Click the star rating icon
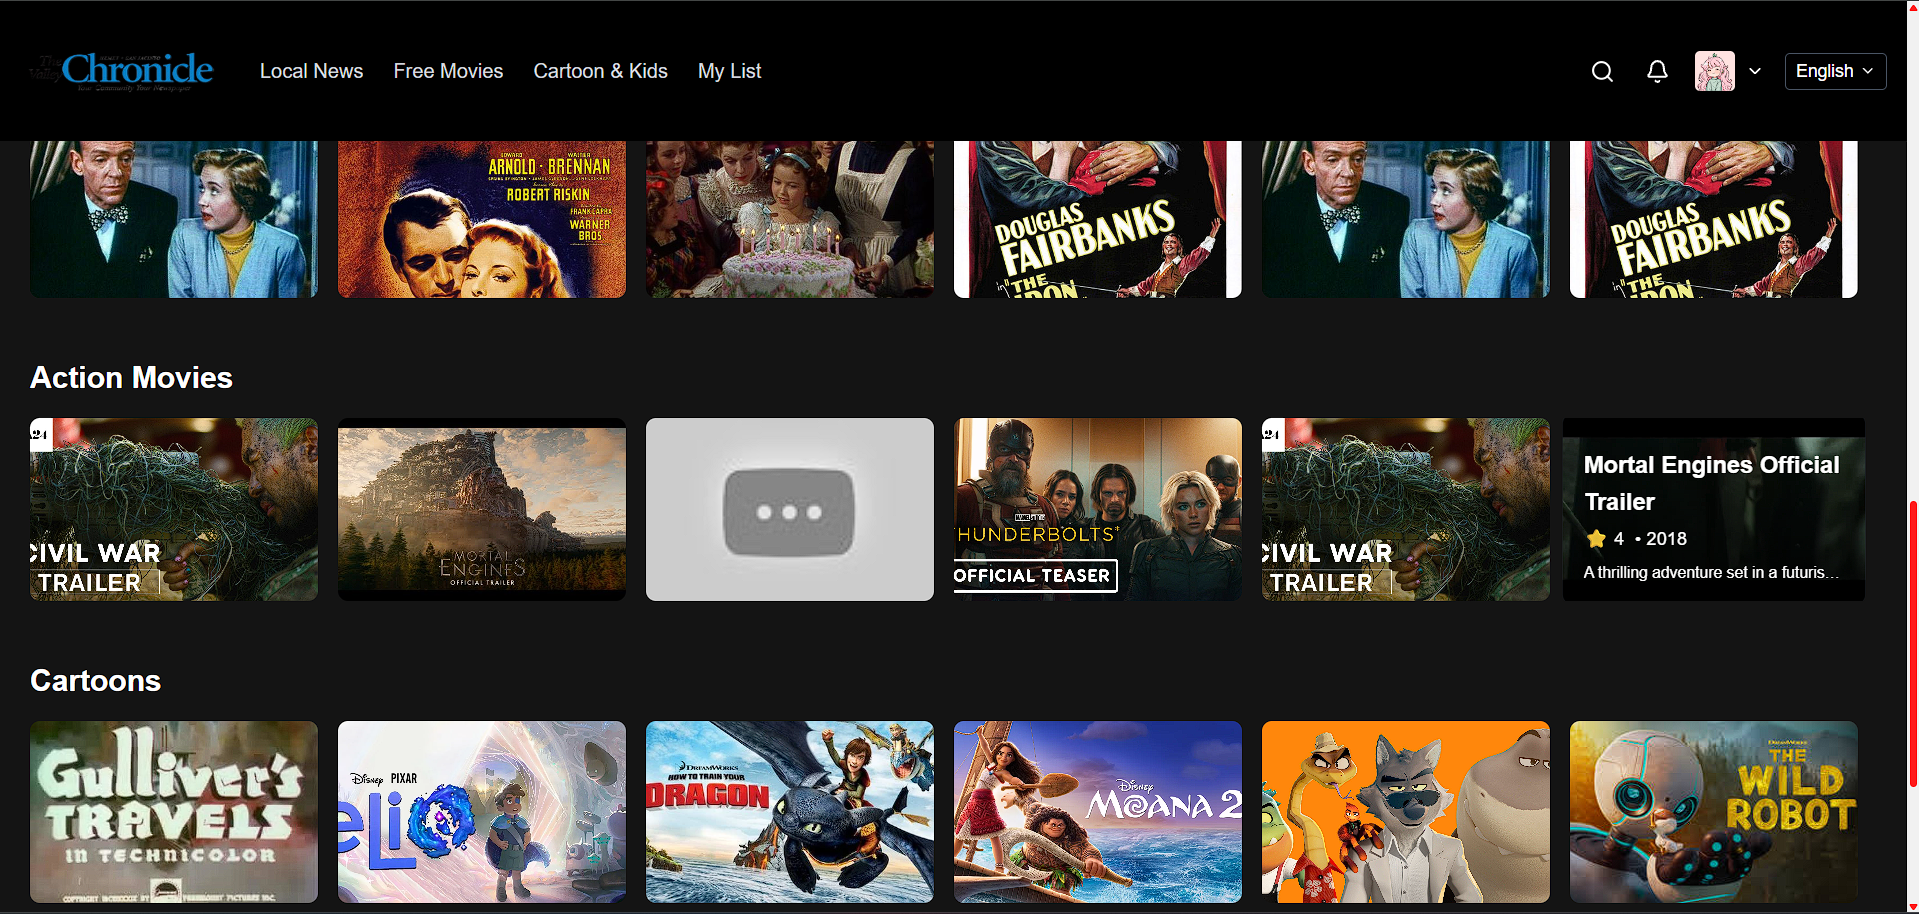 [1596, 539]
